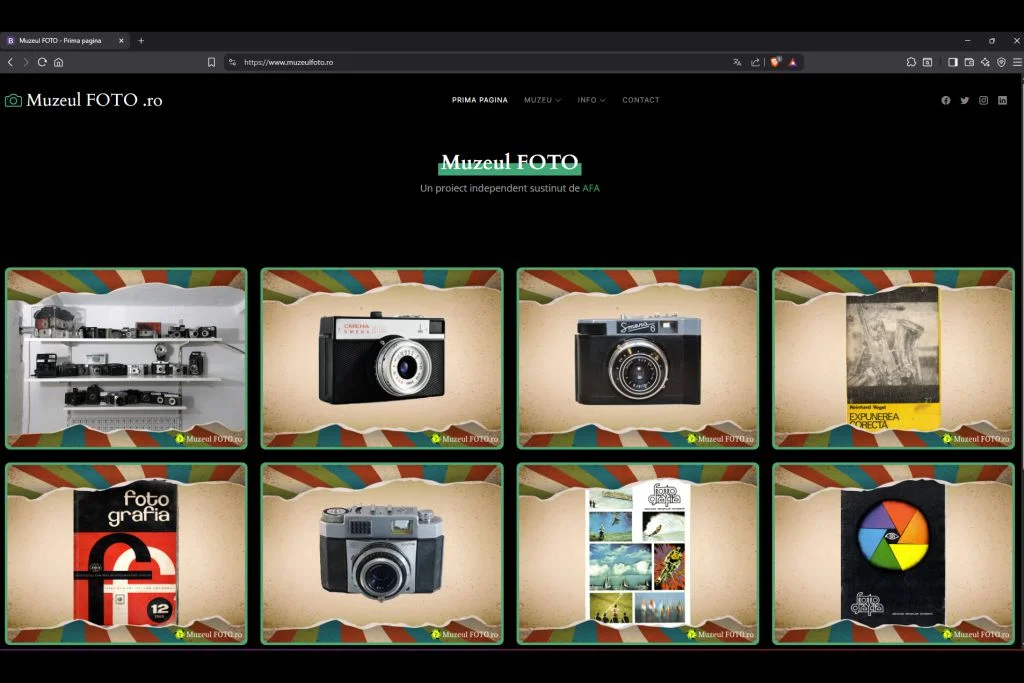The width and height of the screenshot is (1024, 683).
Task: Open the browser Extensions puzzle icon
Action: [911, 62]
